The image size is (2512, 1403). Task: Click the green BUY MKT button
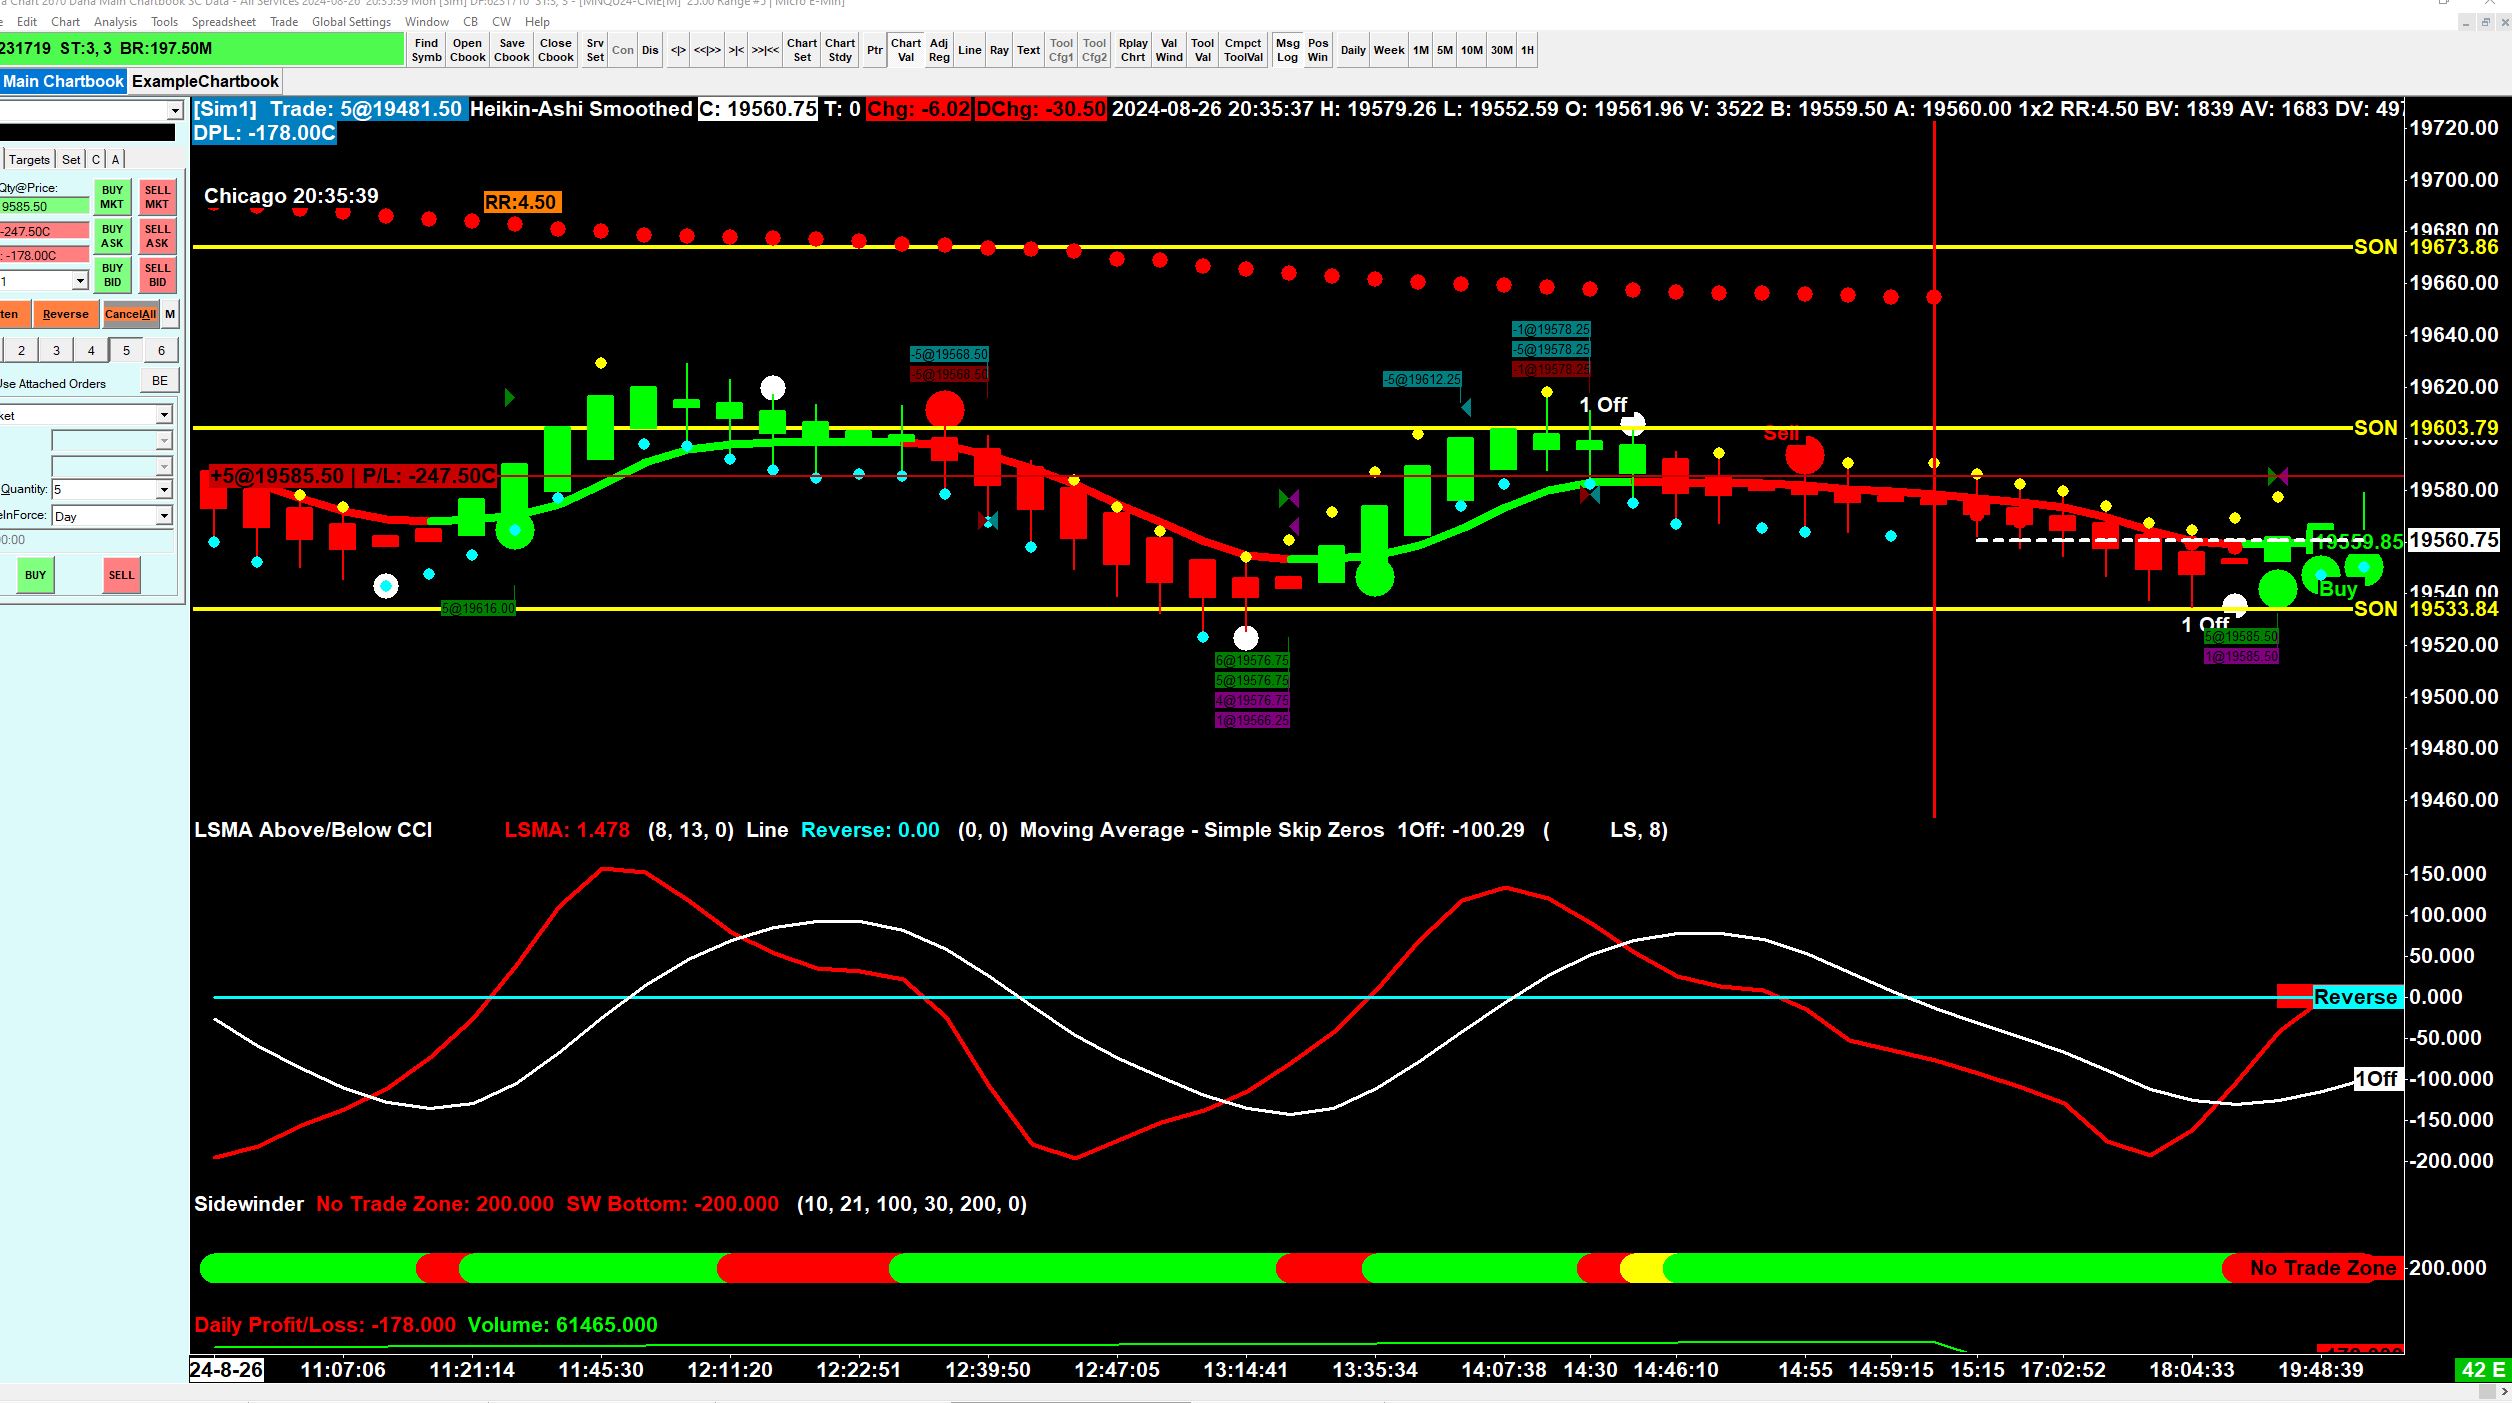click(x=112, y=197)
